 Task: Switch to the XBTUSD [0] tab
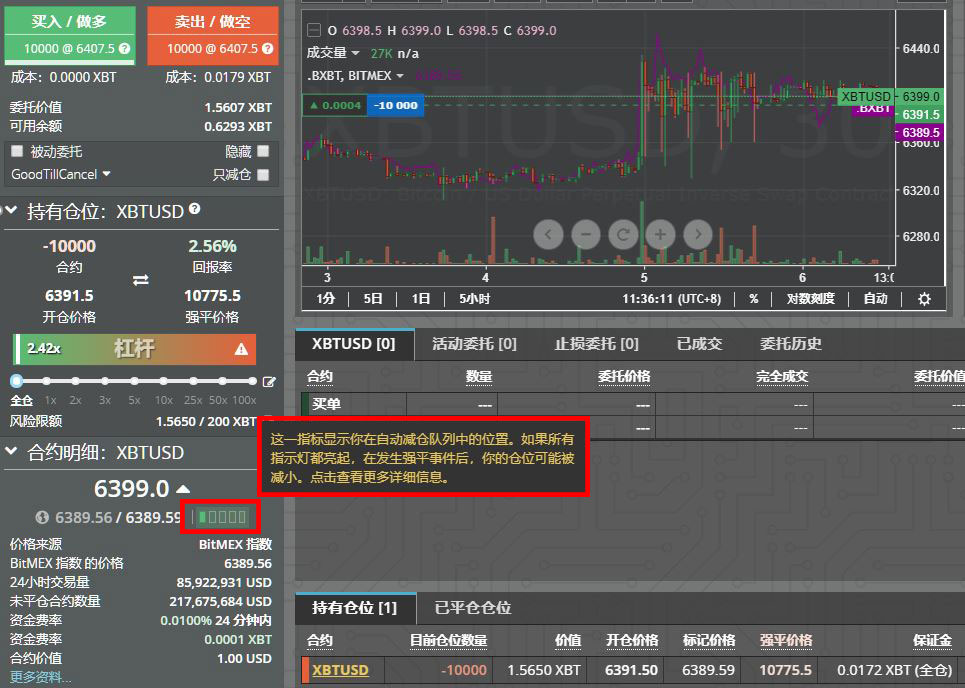pyautogui.click(x=354, y=344)
